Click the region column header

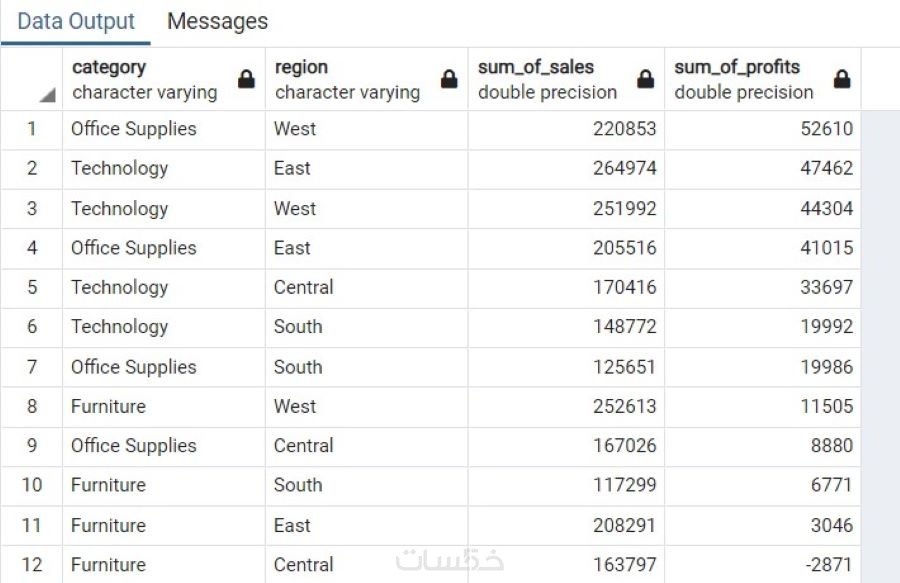point(347,79)
